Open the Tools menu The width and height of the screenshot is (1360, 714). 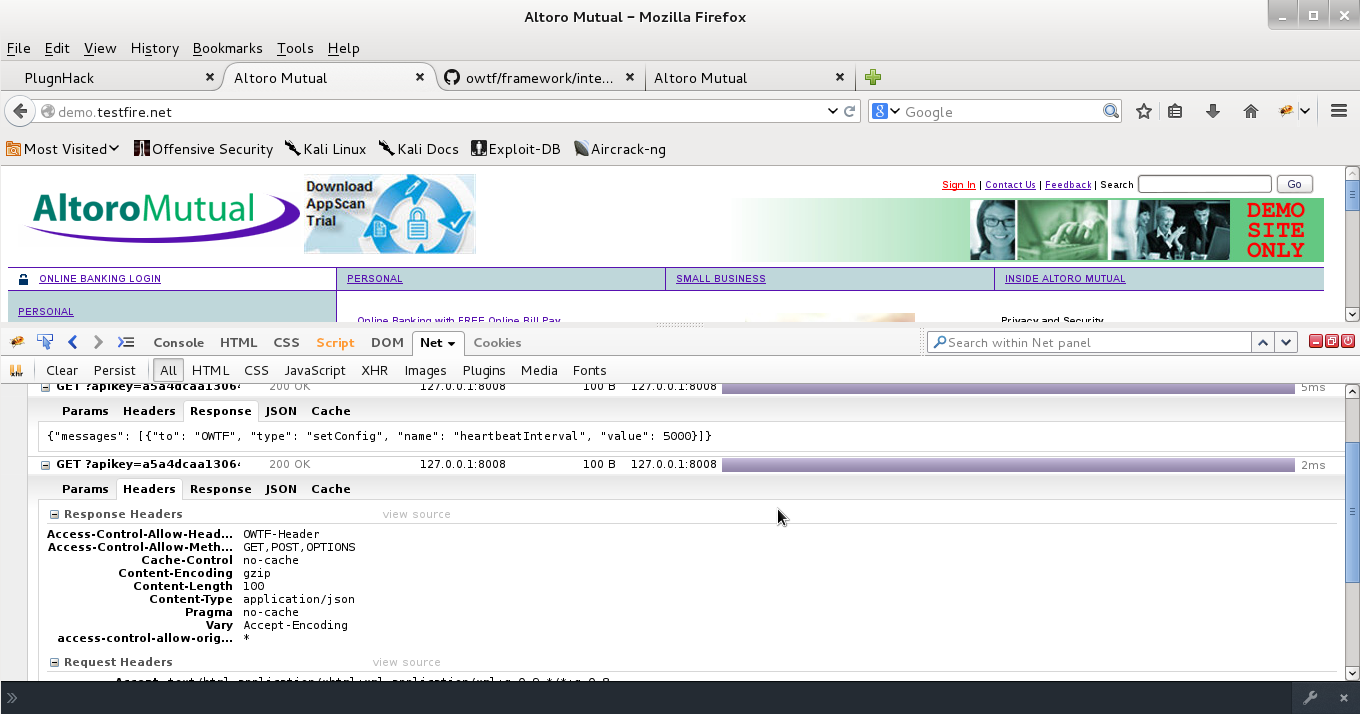pyautogui.click(x=295, y=48)
